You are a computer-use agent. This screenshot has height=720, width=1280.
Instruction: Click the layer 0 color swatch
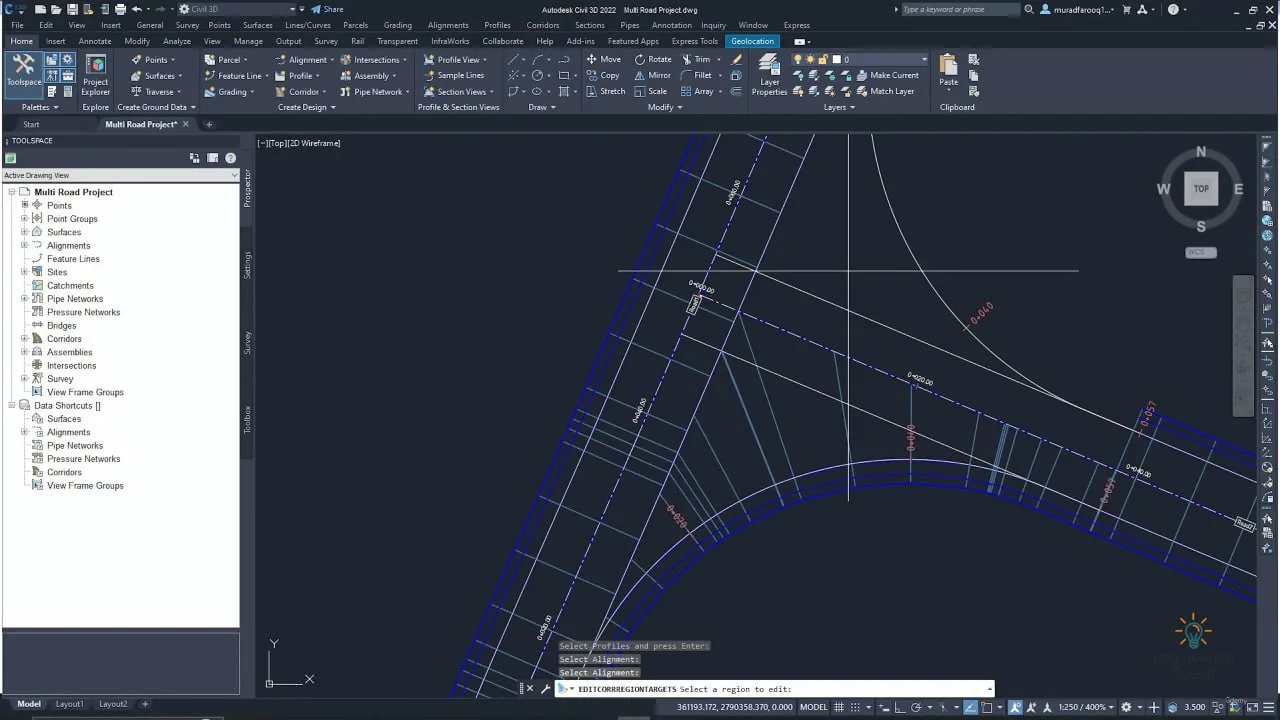(837, 59)
